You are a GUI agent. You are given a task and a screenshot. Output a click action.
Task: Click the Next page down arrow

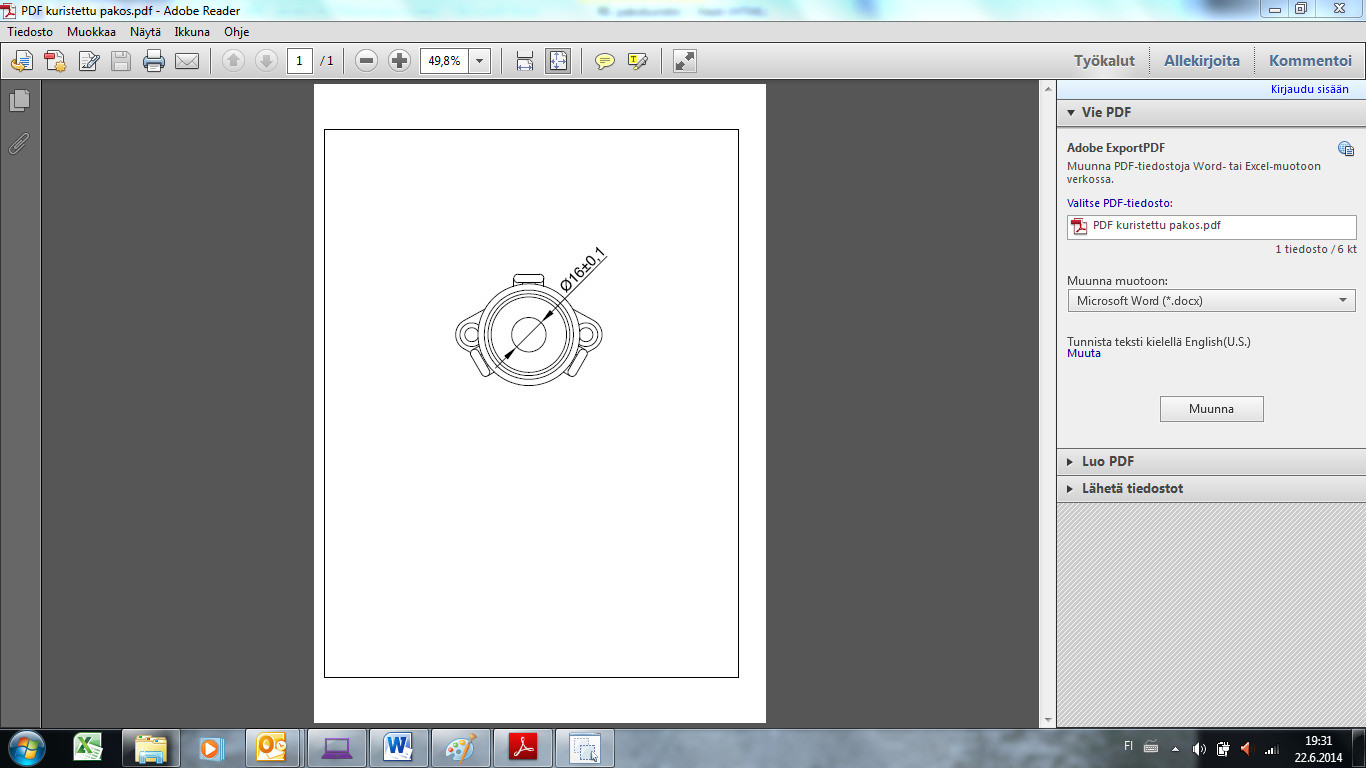click(x=266, y=61)
